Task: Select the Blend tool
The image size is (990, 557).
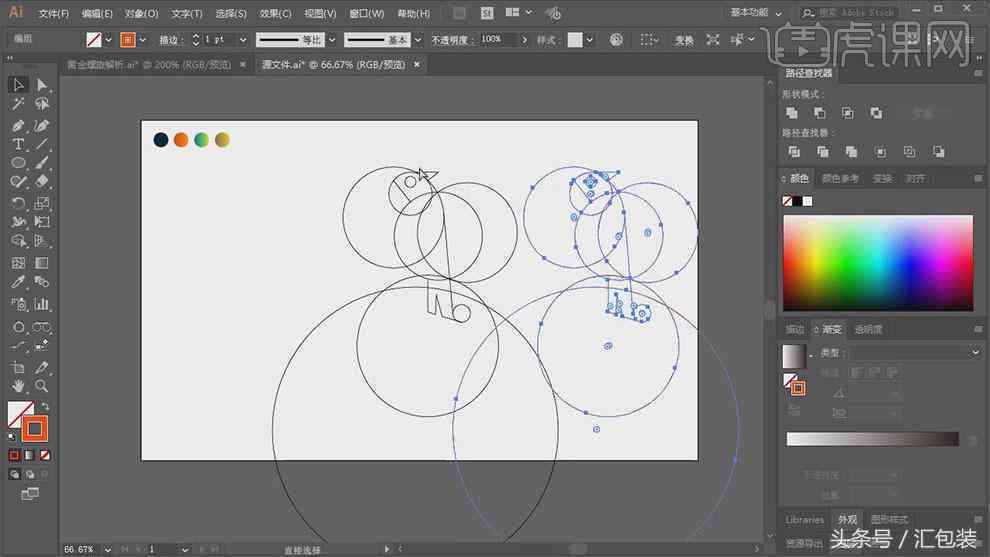Action: click(x=42, y=282)
